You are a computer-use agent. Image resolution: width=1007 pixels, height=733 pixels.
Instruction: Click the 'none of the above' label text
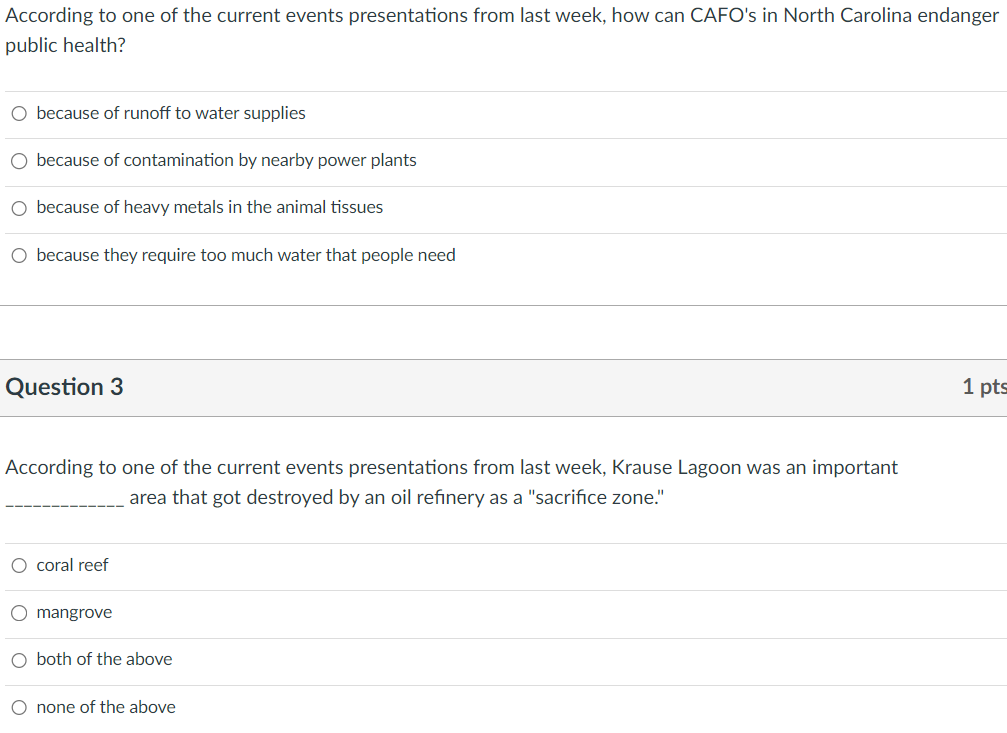[x=106, y=707]
